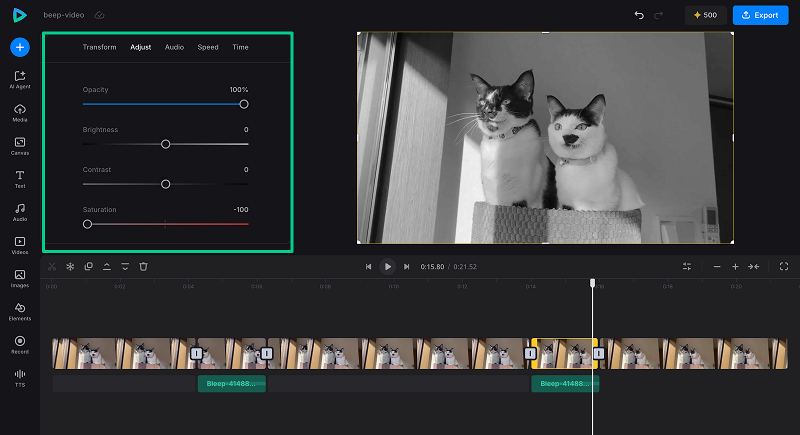Skip to end of timeline
Screen dimensions: 800x435
pyautogui.click(x=407, y=267)
